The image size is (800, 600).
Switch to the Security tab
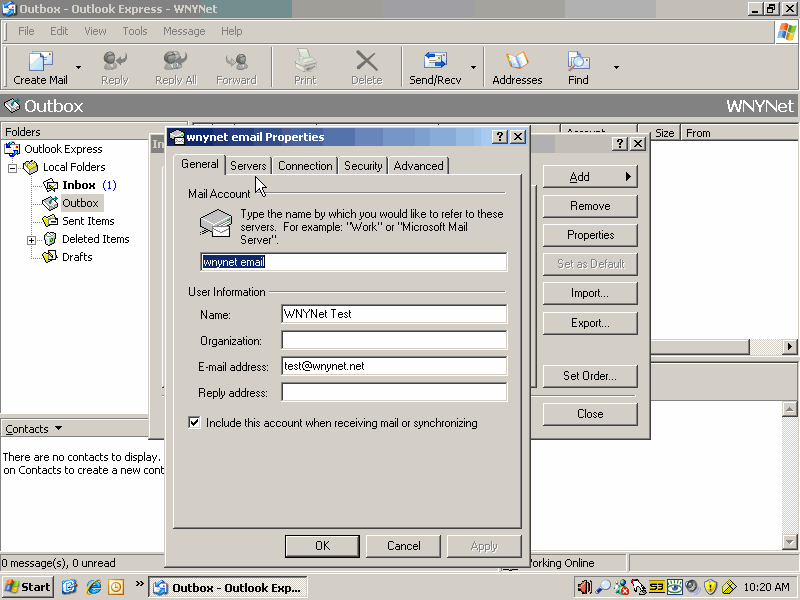point(363,166)
